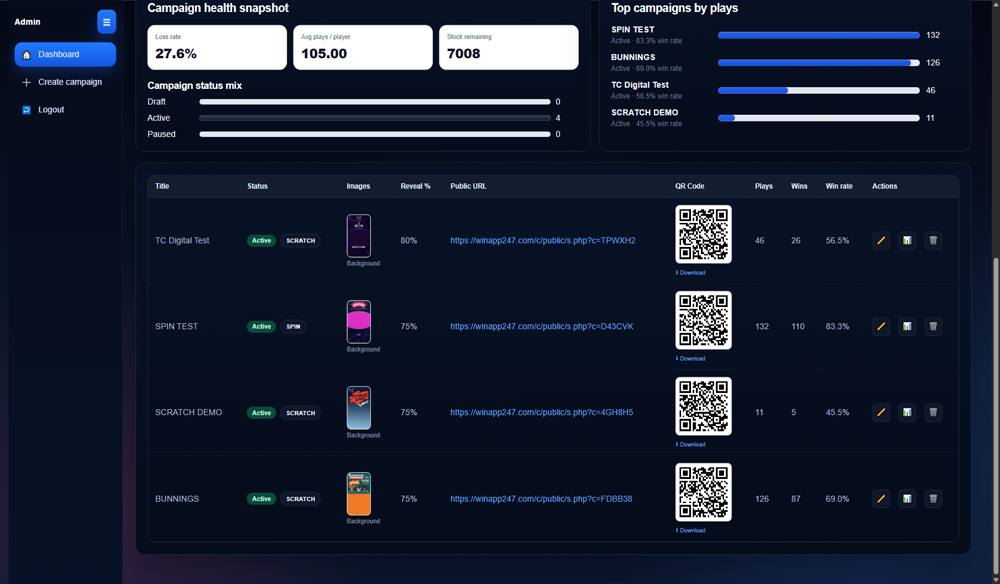The height and width of the screenshot is (584, 1000).
Task: Download the BUNNINGS QR code
Action: click(x=691, y=531)
